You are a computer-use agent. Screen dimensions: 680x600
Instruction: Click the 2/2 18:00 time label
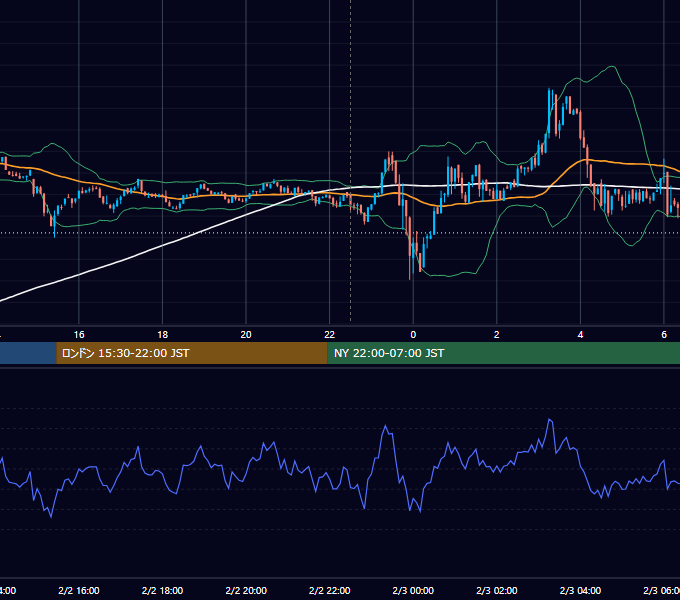(x=163, y=590)
